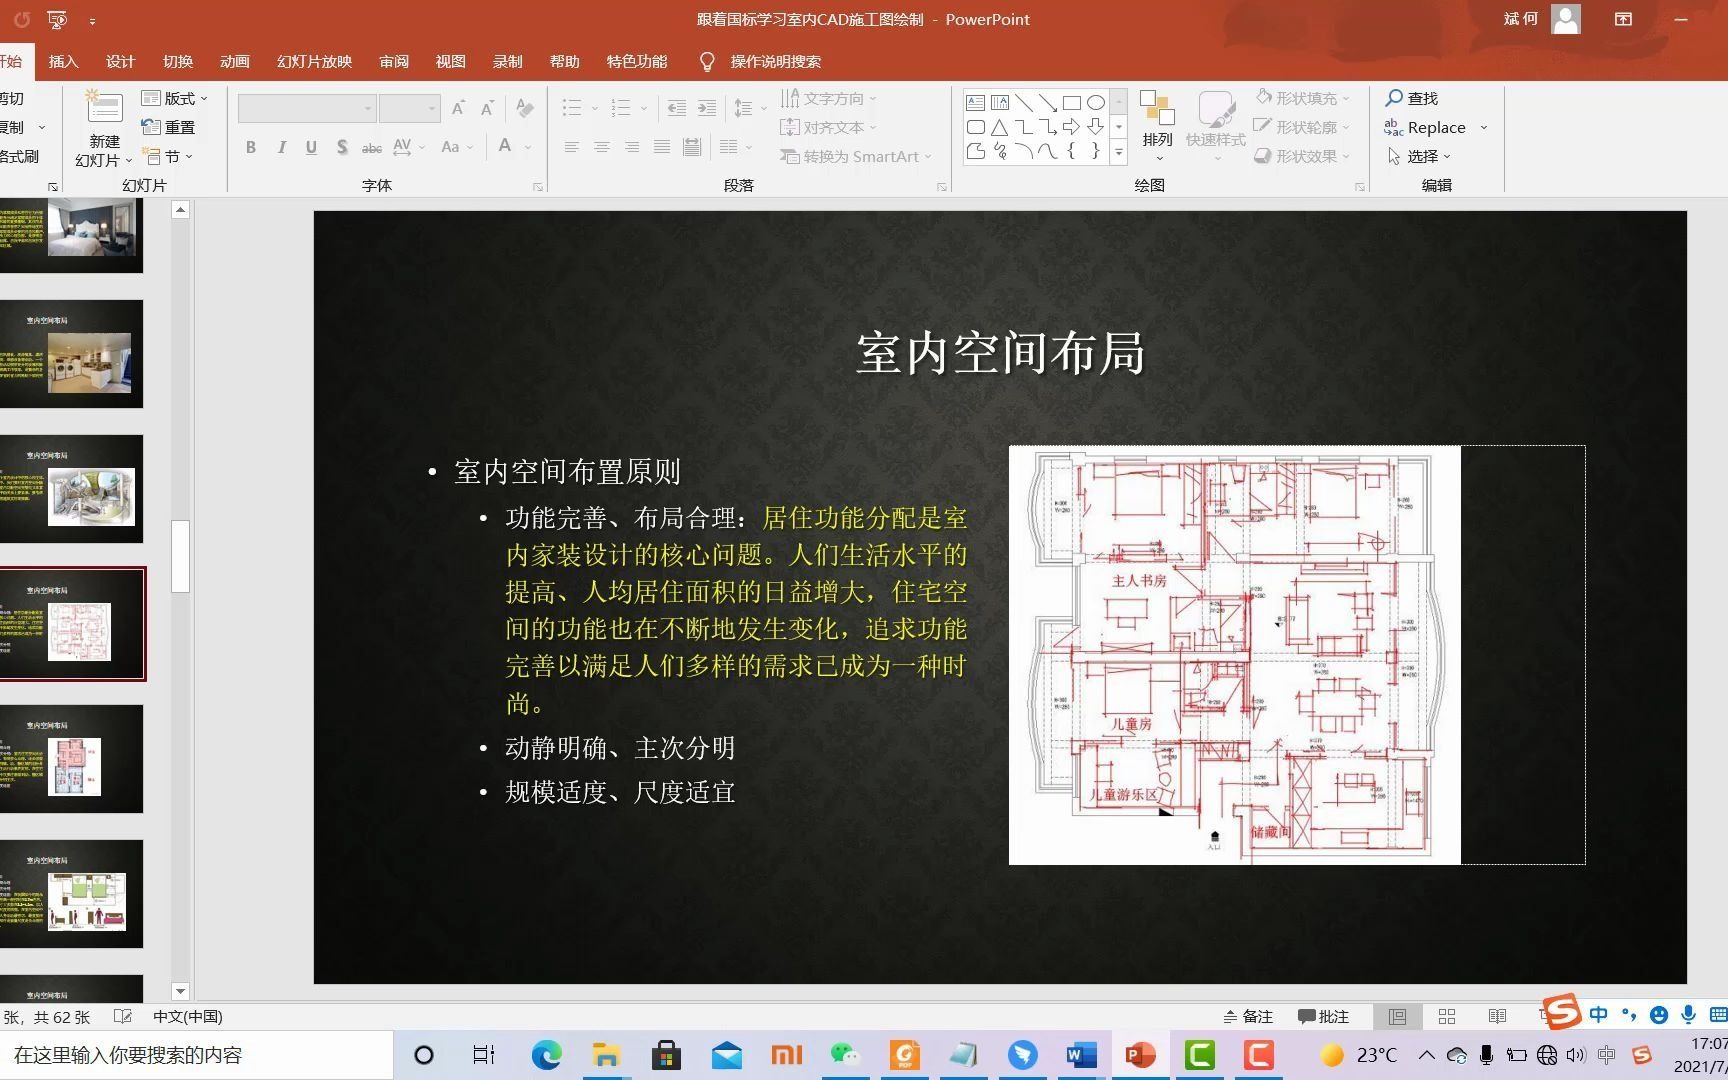Switch to the 插入 ribbon tab

tap(63, 61)
